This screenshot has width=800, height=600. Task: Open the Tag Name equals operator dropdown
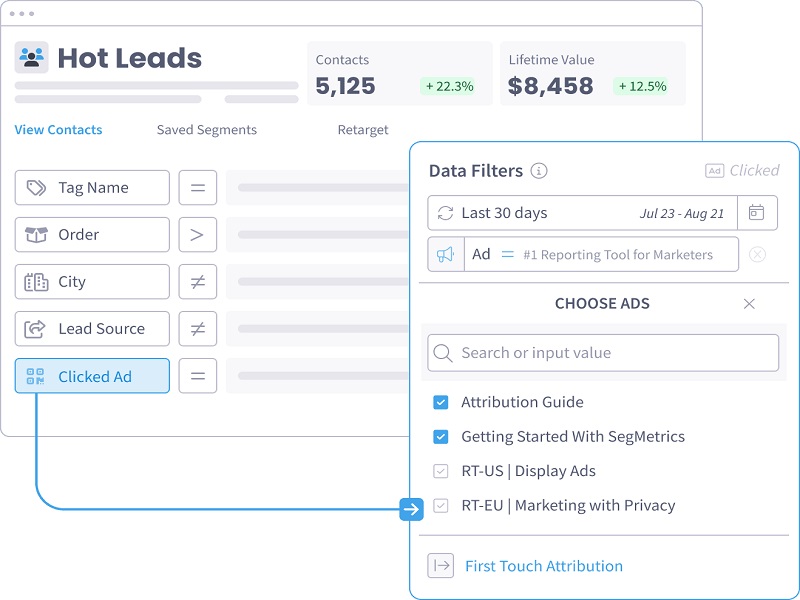[x=198, y=187]
